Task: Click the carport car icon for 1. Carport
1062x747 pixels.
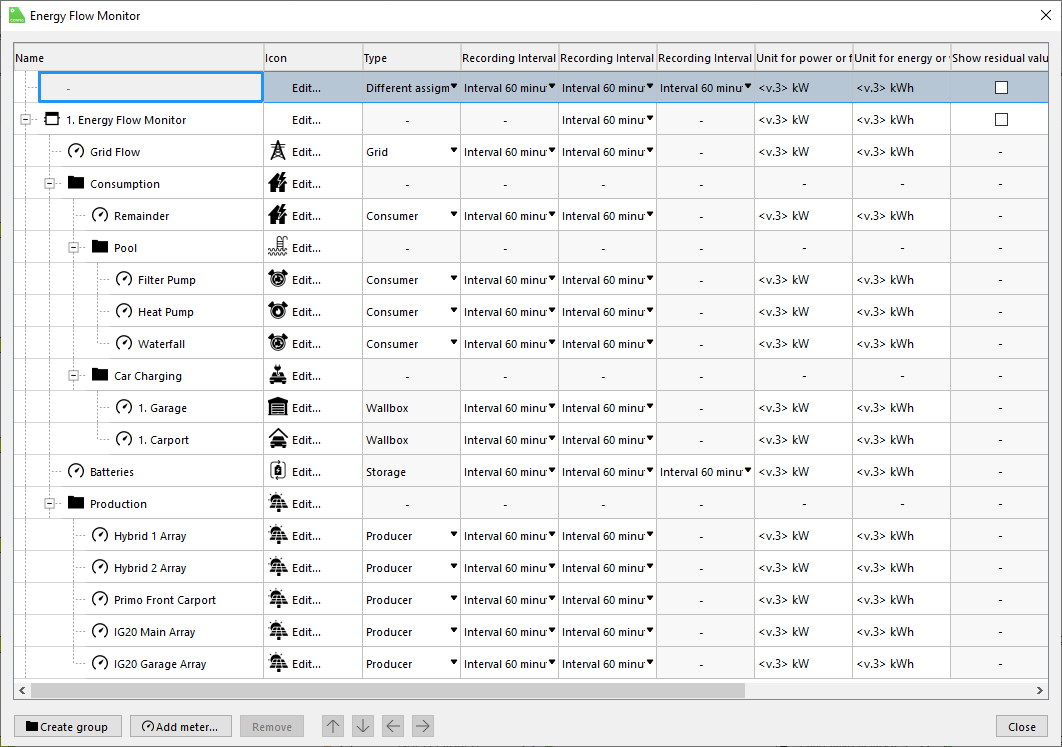Action: click(278, 440)
